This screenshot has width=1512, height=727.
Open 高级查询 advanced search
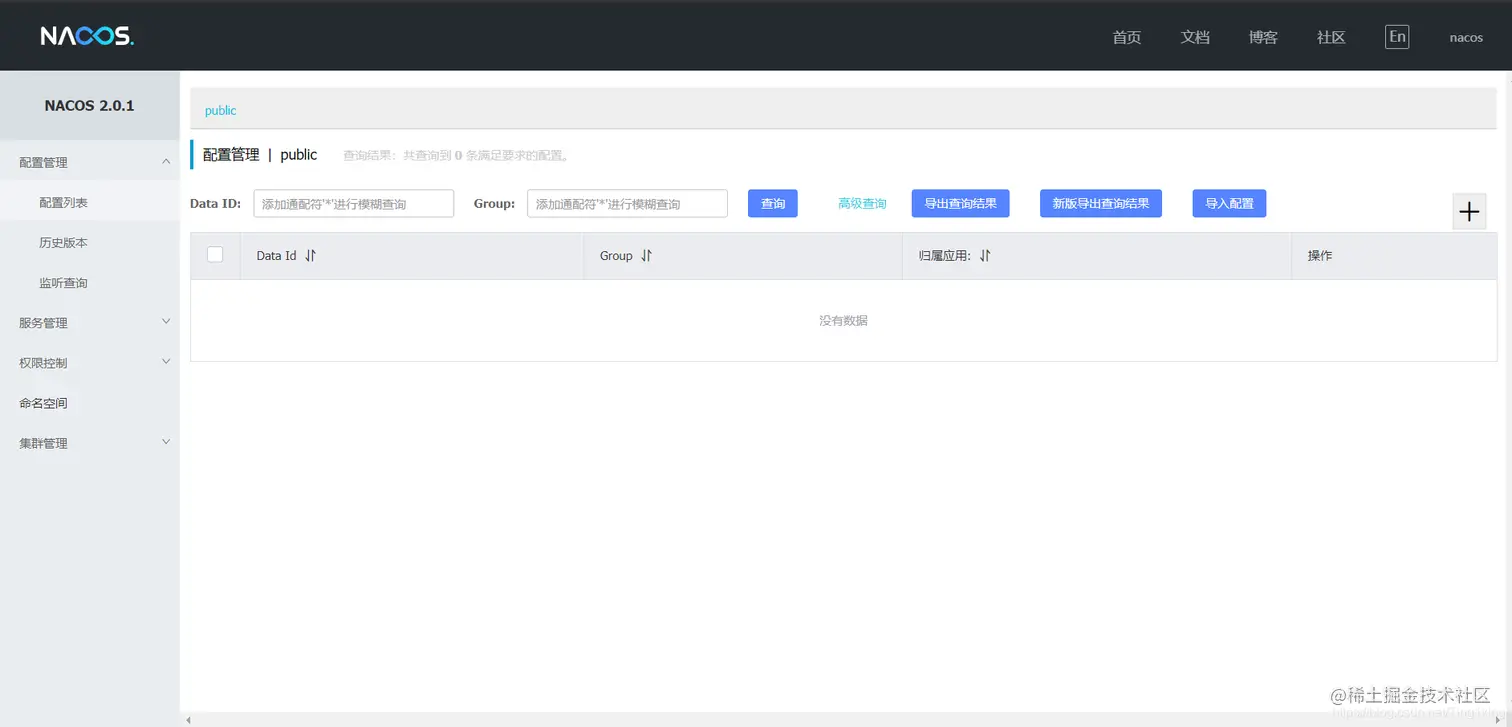(x=861, y=203)
